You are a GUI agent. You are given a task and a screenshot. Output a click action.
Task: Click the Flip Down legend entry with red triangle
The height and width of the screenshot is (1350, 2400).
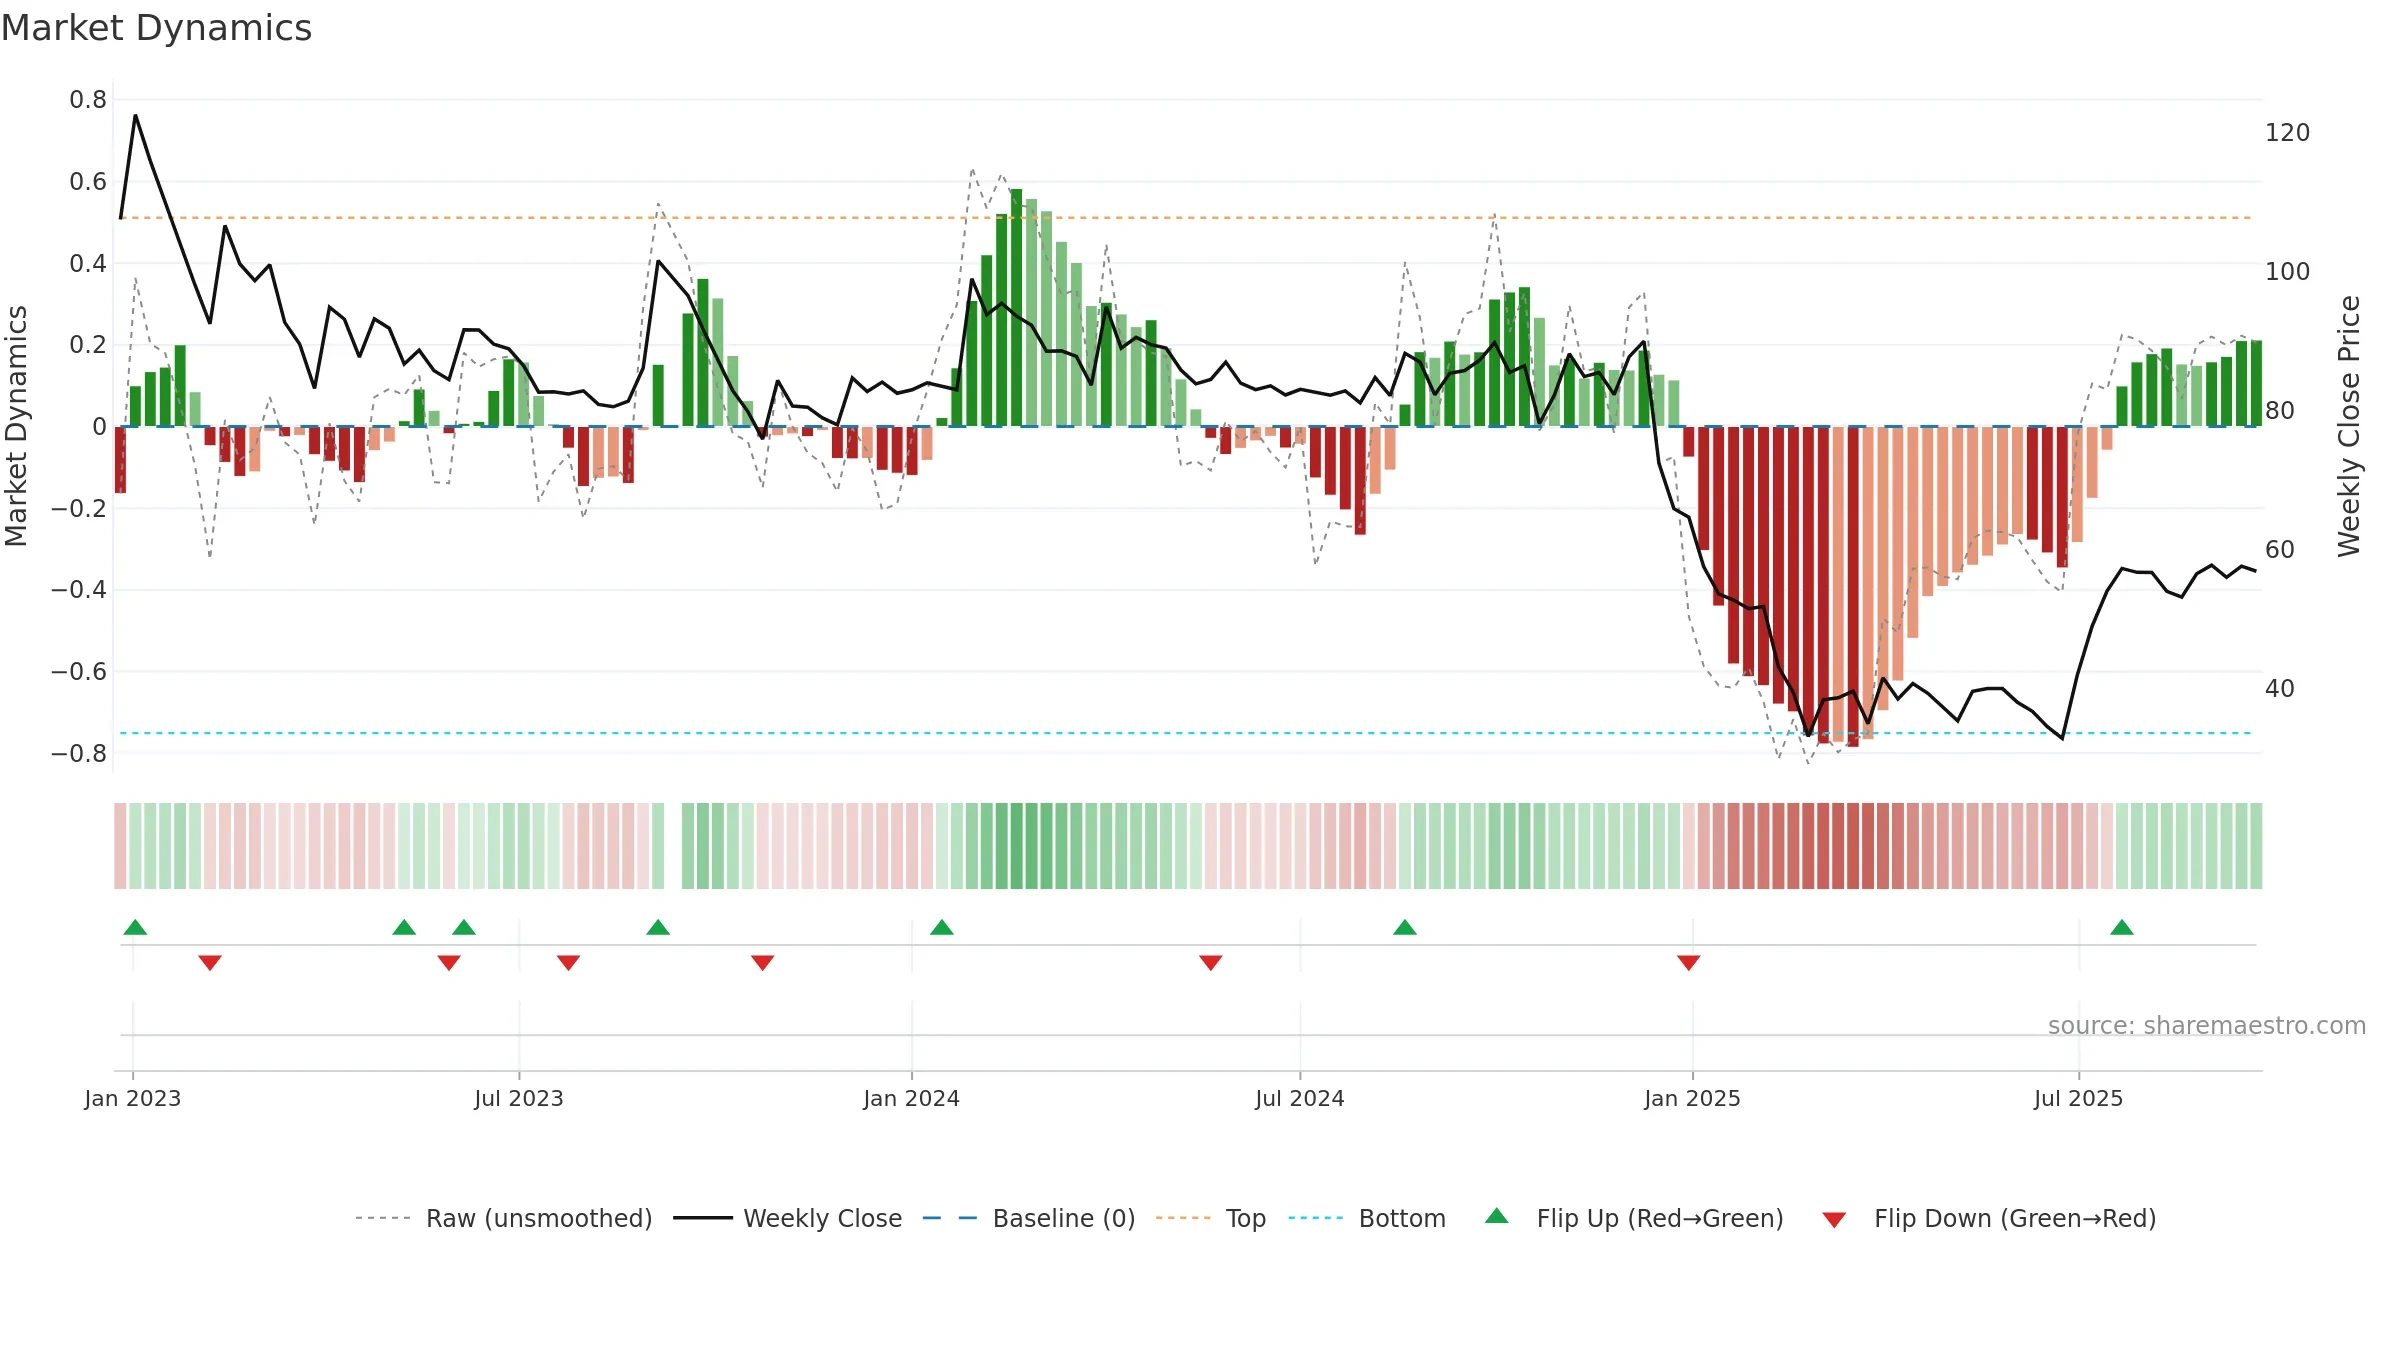point(1989,1218)
